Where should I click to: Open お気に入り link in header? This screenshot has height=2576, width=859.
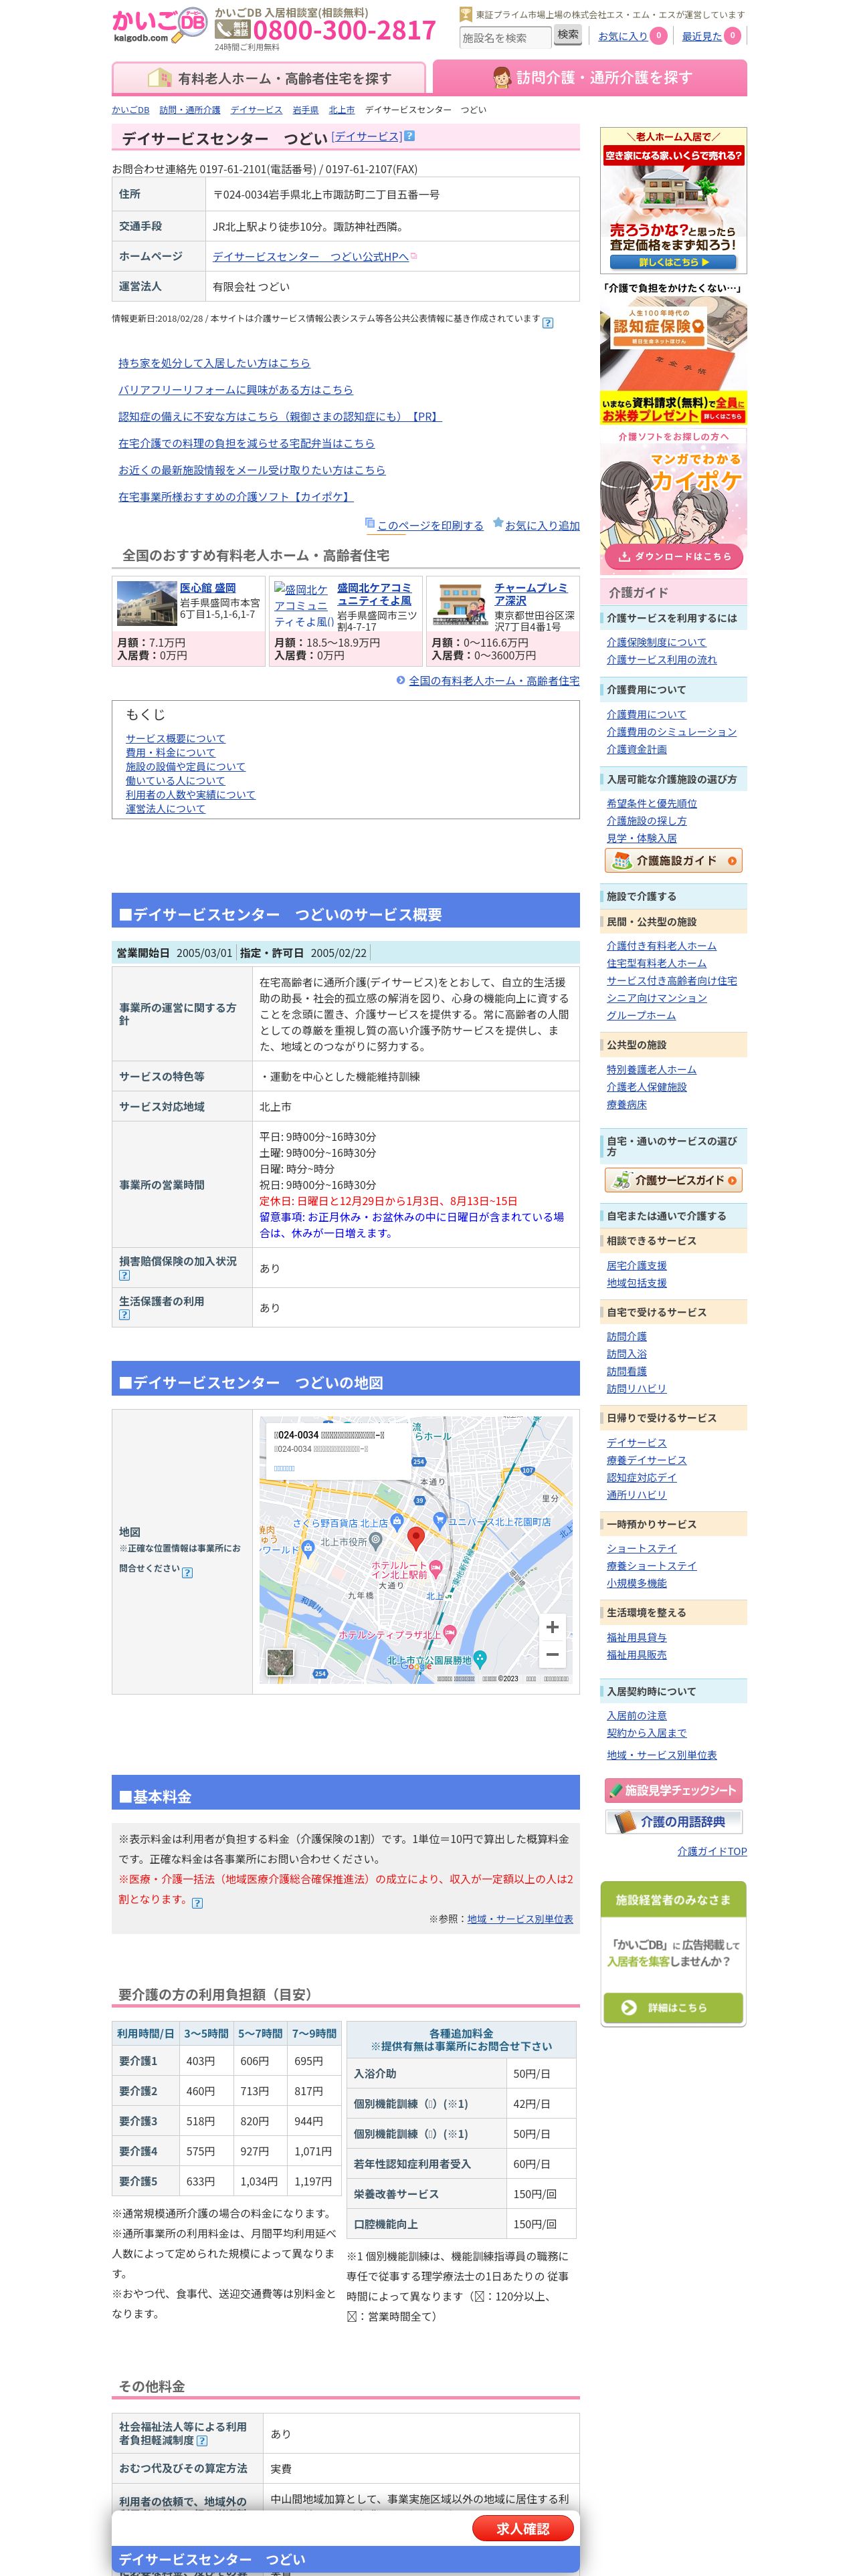[622, 36]
